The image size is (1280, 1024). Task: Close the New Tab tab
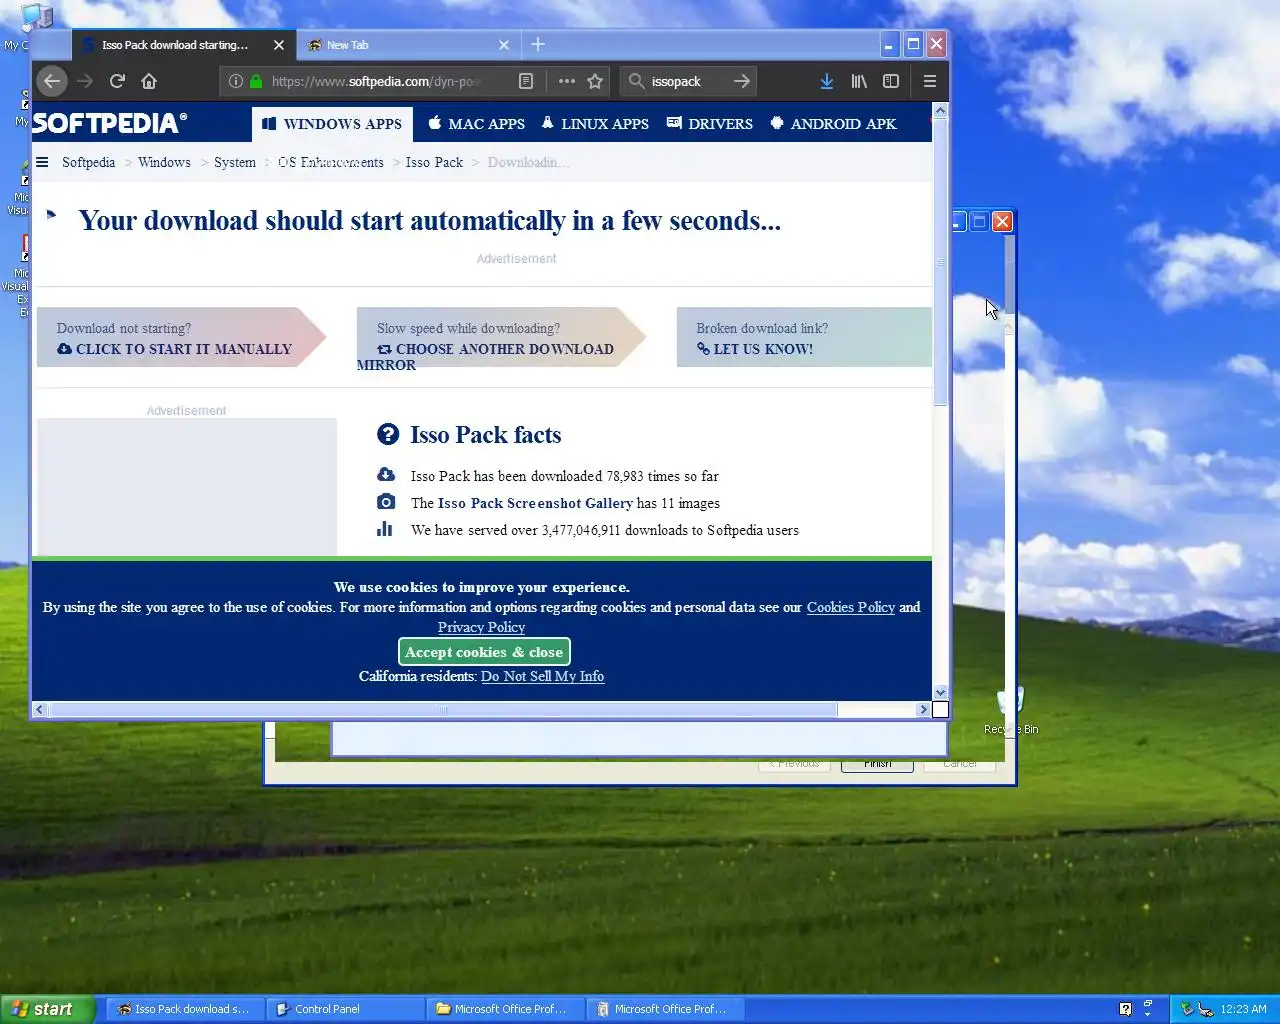tap(504, 45)
